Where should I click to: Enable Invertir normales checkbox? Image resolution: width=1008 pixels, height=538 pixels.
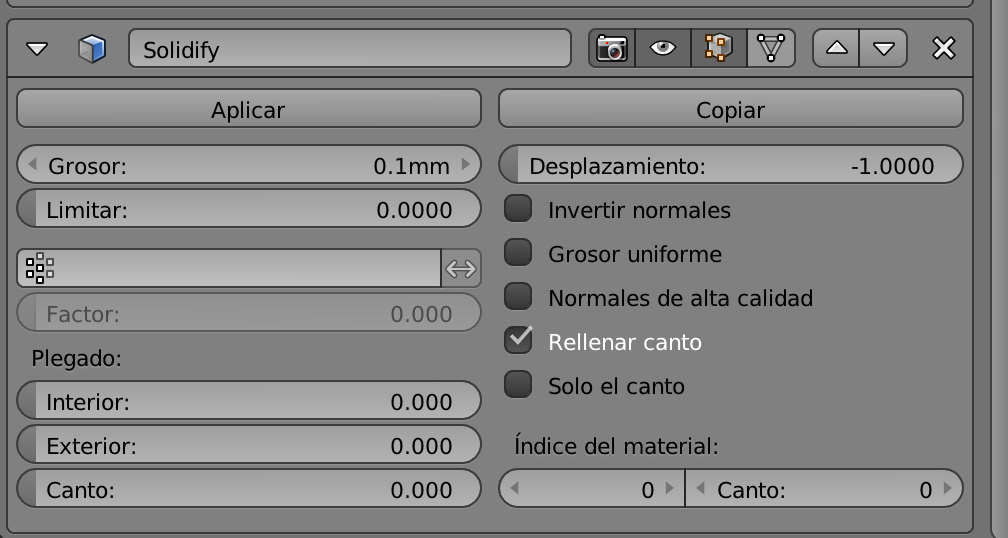click(518, 210)
